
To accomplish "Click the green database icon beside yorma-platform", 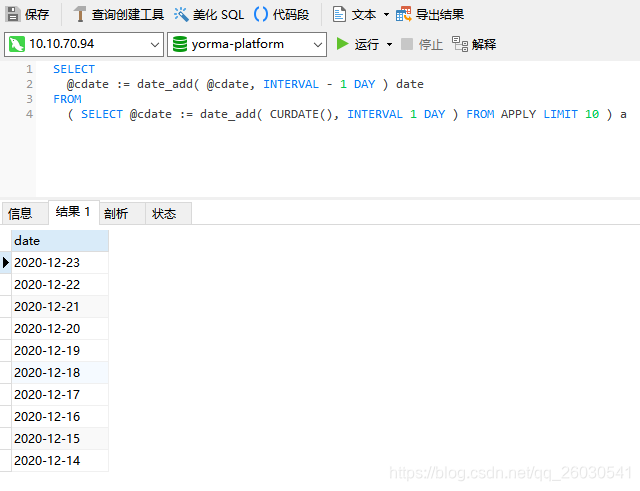I will 180,44.
